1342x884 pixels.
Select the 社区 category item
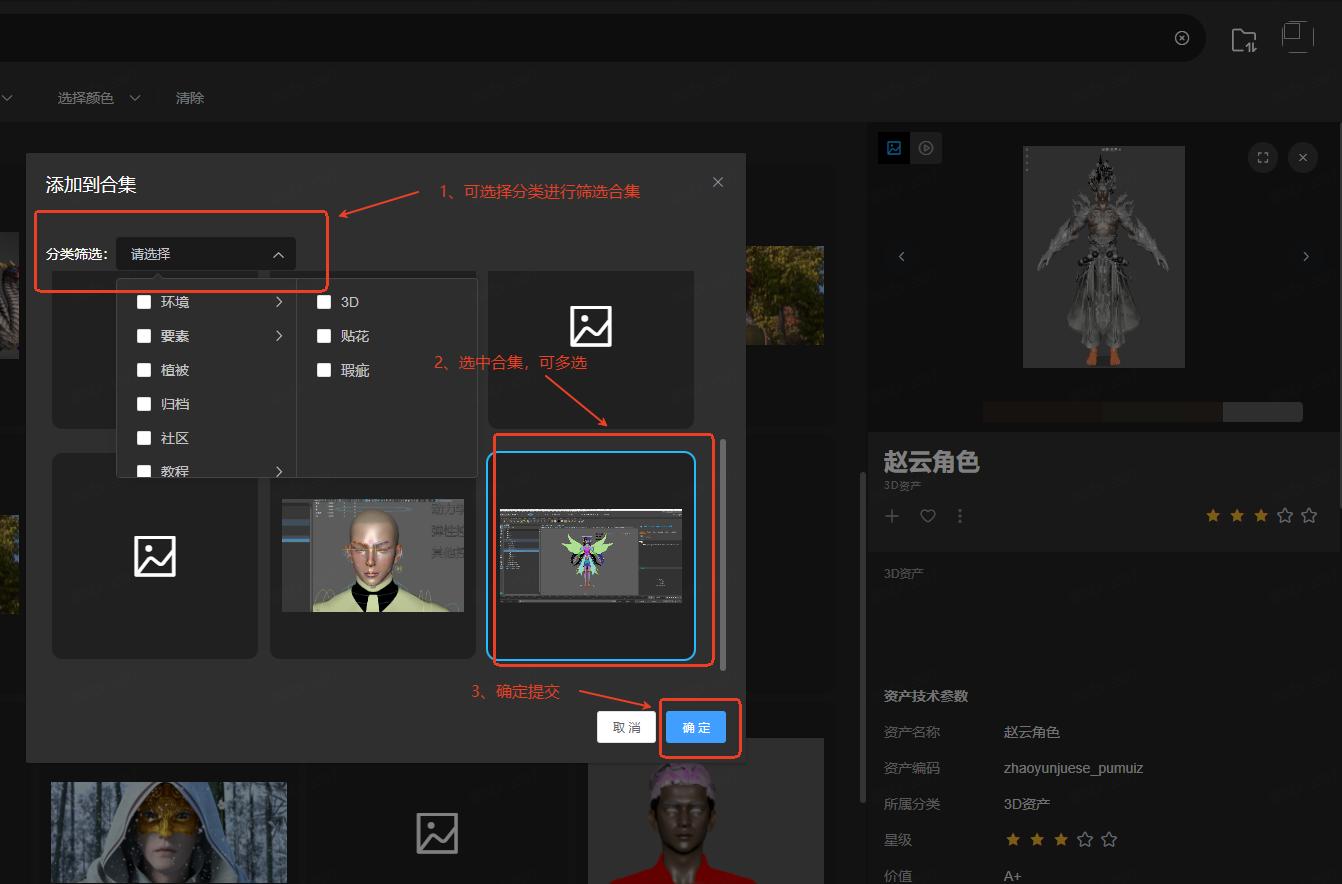(175, 438)
